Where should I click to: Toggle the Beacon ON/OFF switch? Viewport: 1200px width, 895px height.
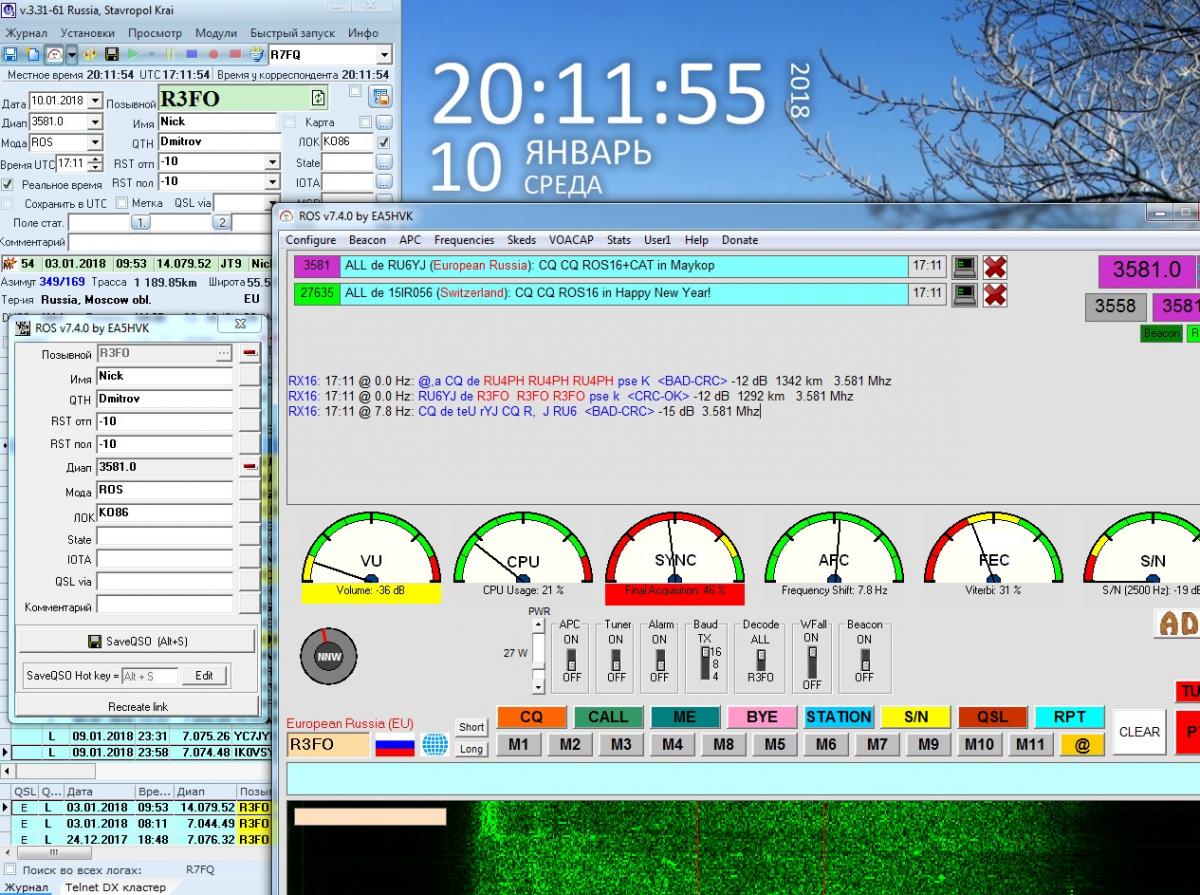(x=864, y=658)
